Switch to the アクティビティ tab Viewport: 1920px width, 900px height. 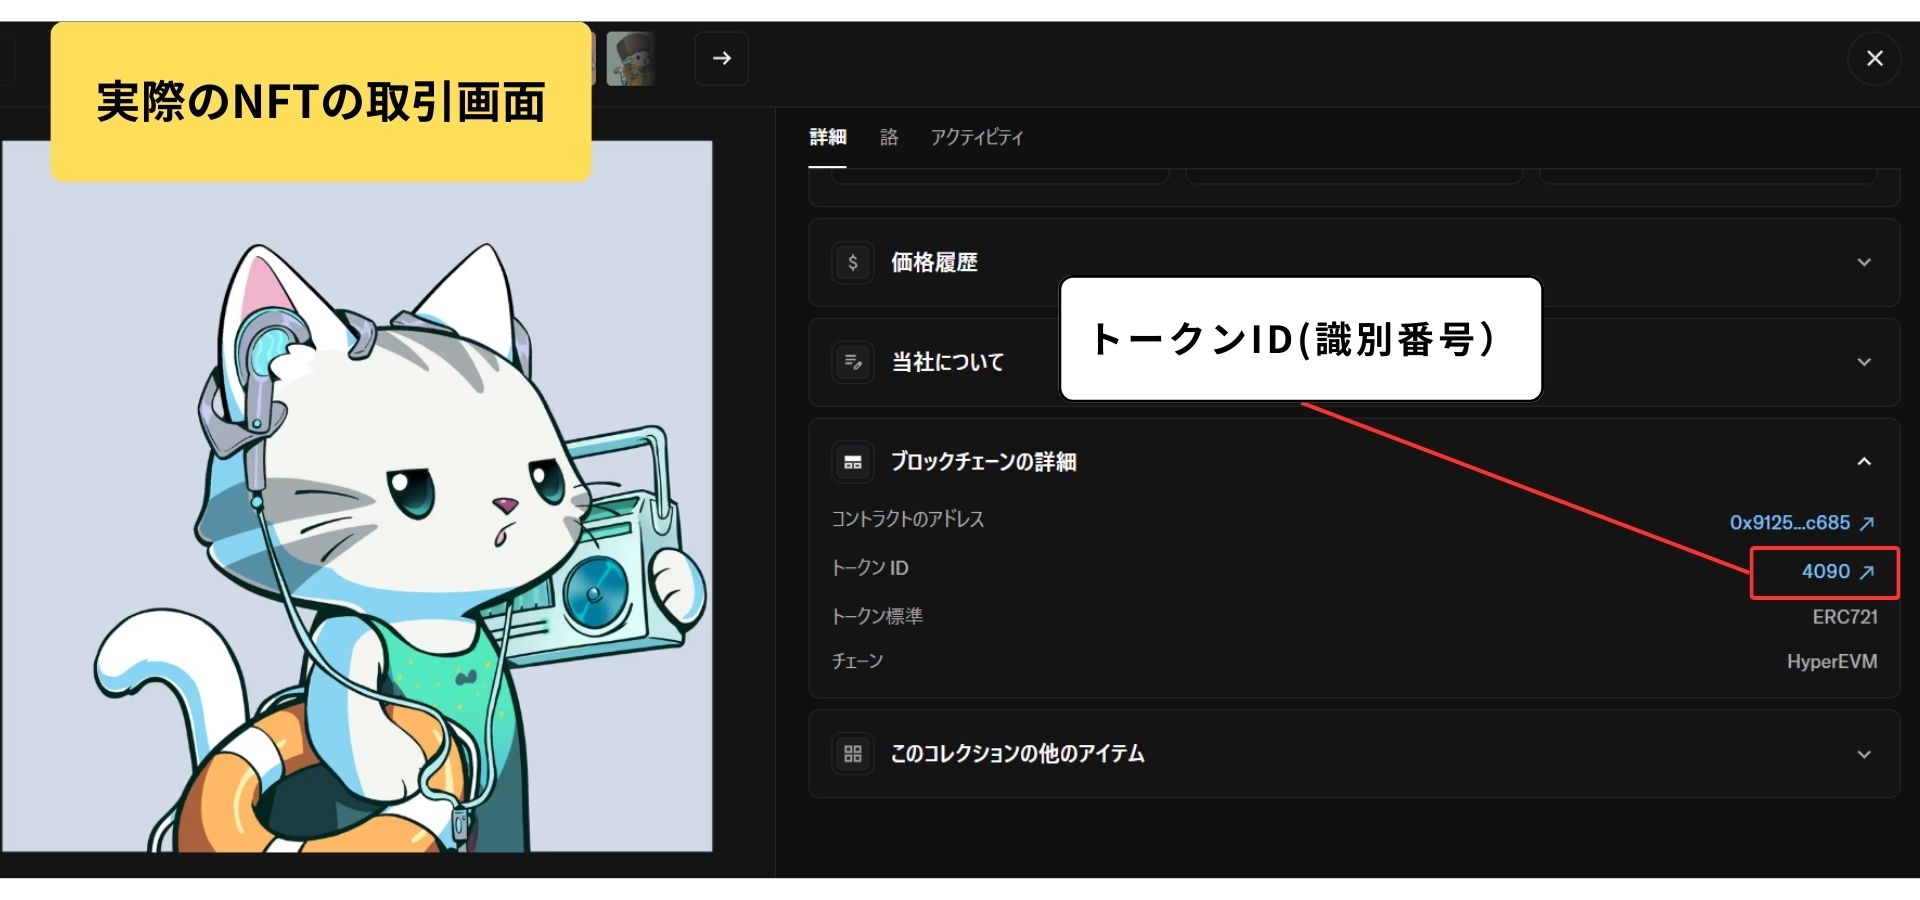click(x=978, y=137)
